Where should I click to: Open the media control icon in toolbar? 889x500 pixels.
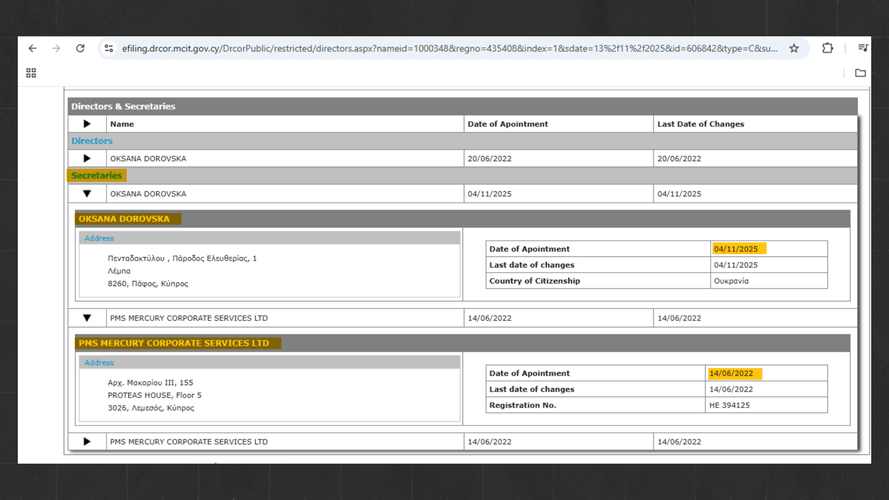[x=862, y=48]
